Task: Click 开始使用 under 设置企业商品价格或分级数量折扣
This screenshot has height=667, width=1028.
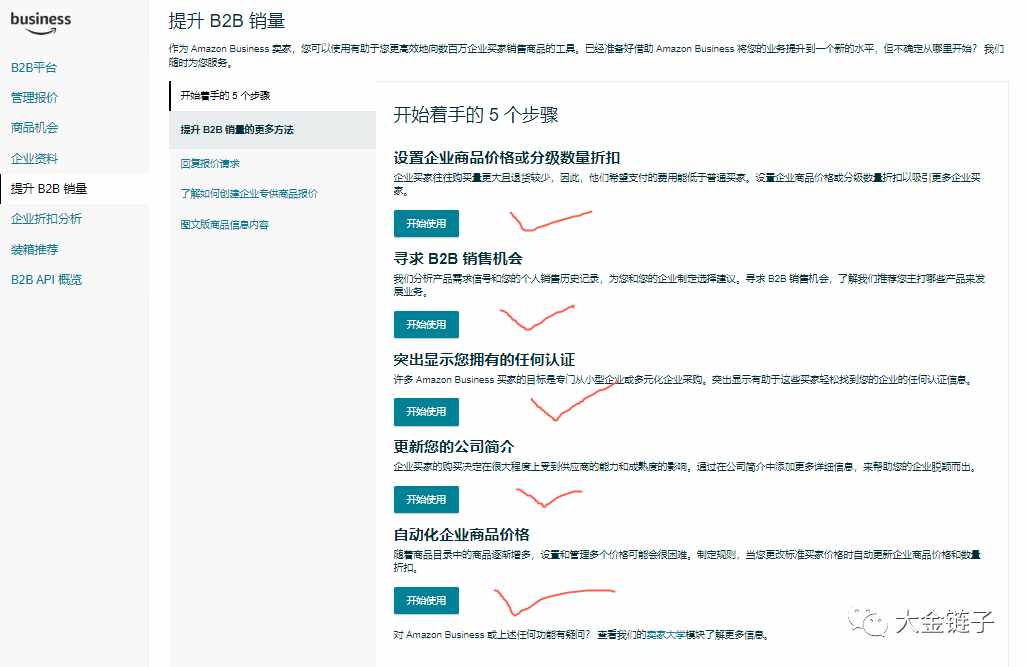Action: point(426,224)
